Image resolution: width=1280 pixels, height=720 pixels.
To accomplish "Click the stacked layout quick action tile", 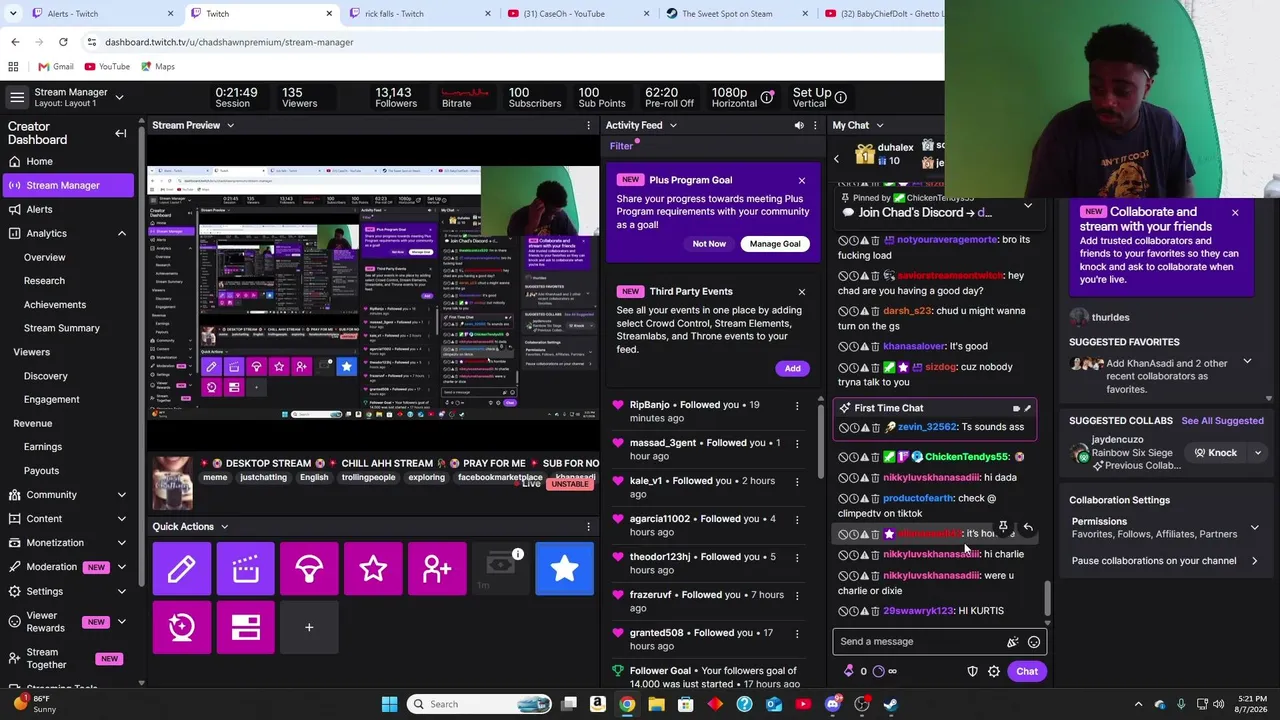I will click(245, 627).
